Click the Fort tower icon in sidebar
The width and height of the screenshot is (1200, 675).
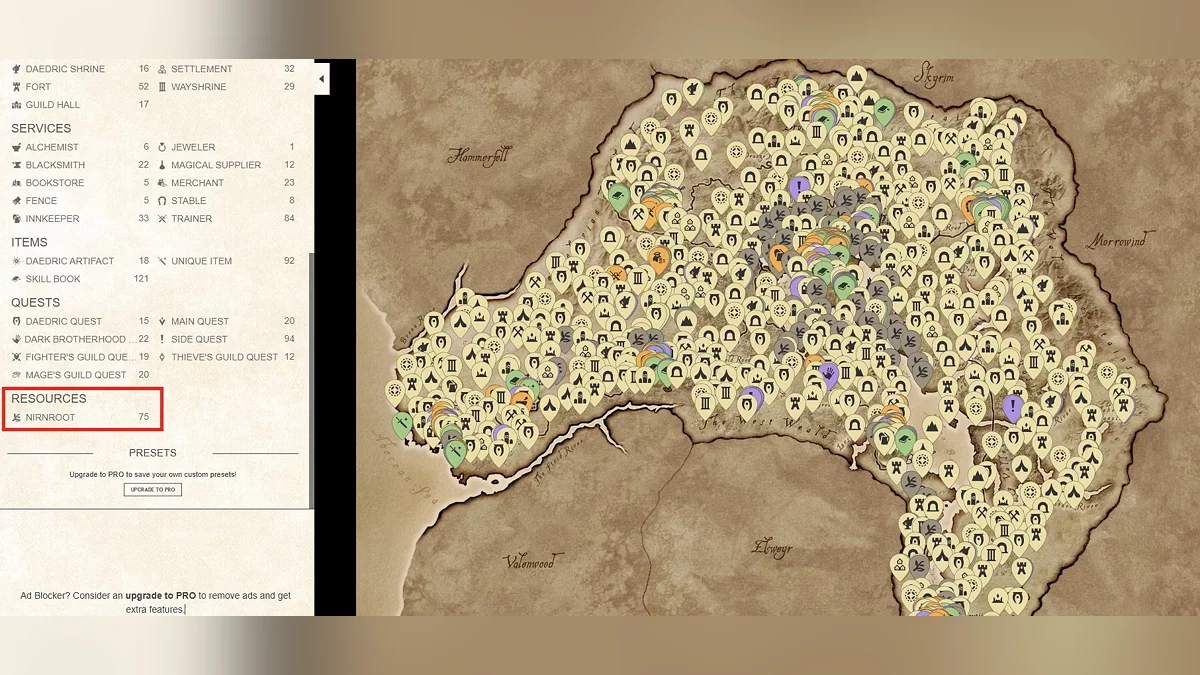click(x=16, y=87)
